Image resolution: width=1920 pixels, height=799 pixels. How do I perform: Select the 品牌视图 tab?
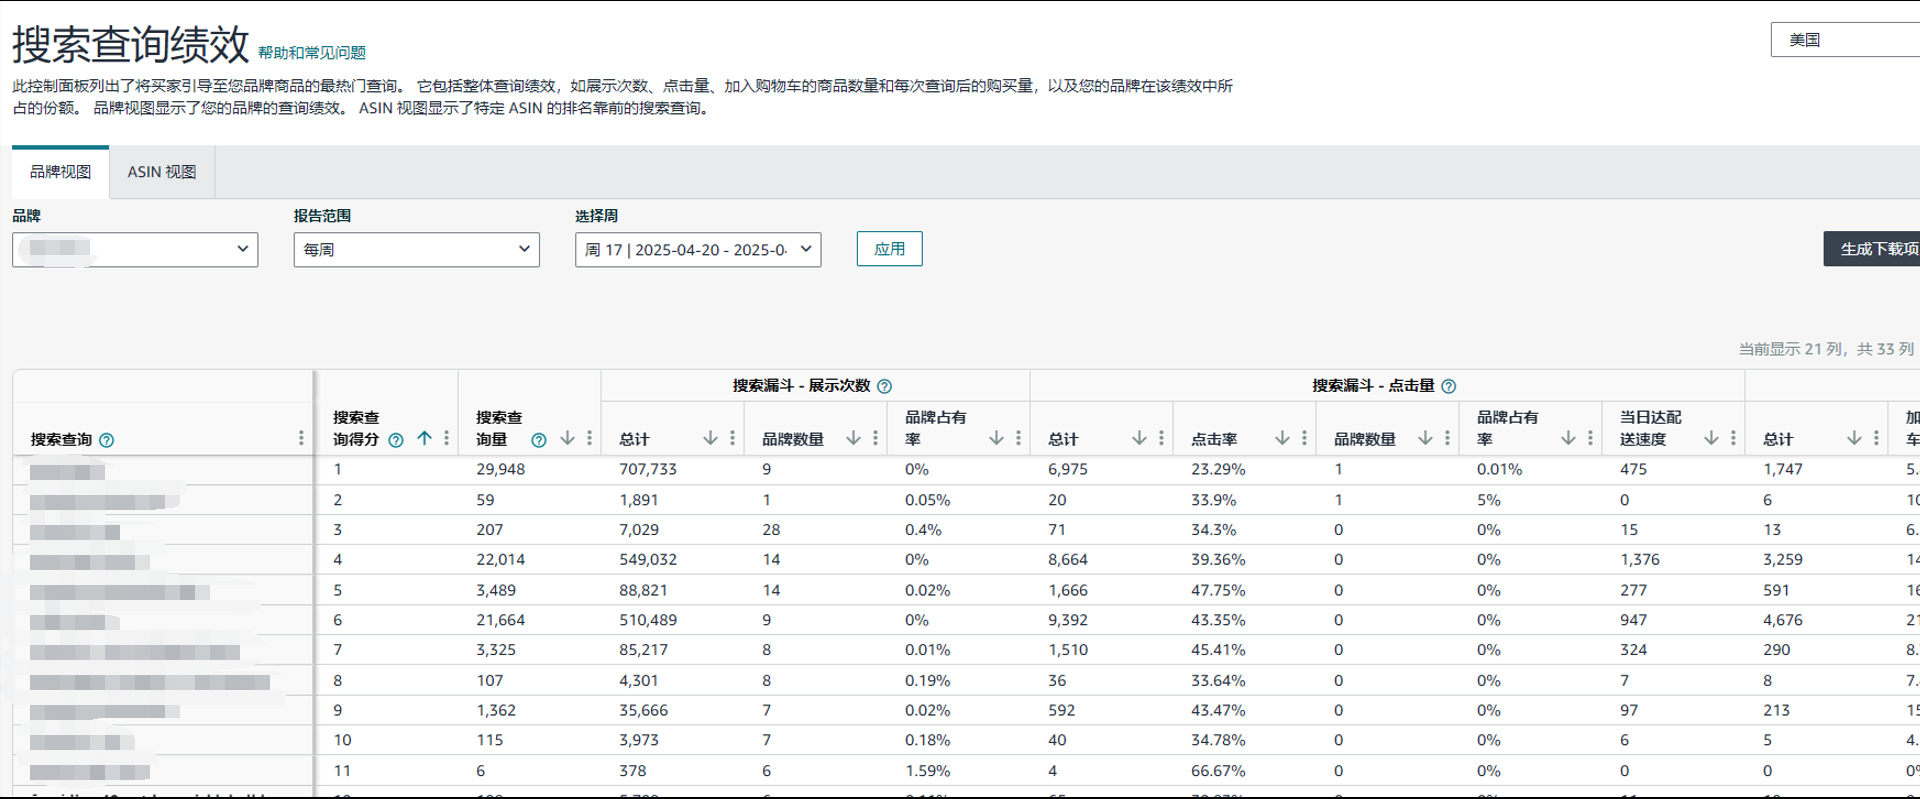60,172
